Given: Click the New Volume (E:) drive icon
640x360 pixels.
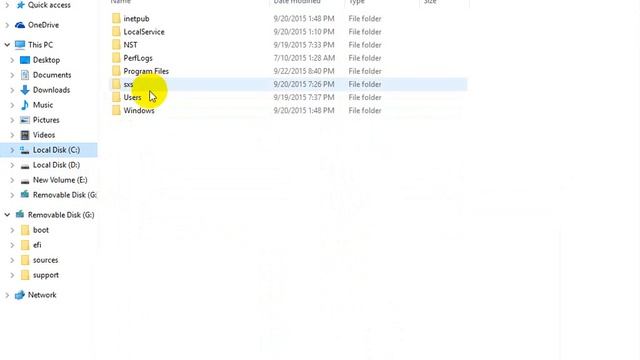Looking at the screenshot, I should coord(25,180).
